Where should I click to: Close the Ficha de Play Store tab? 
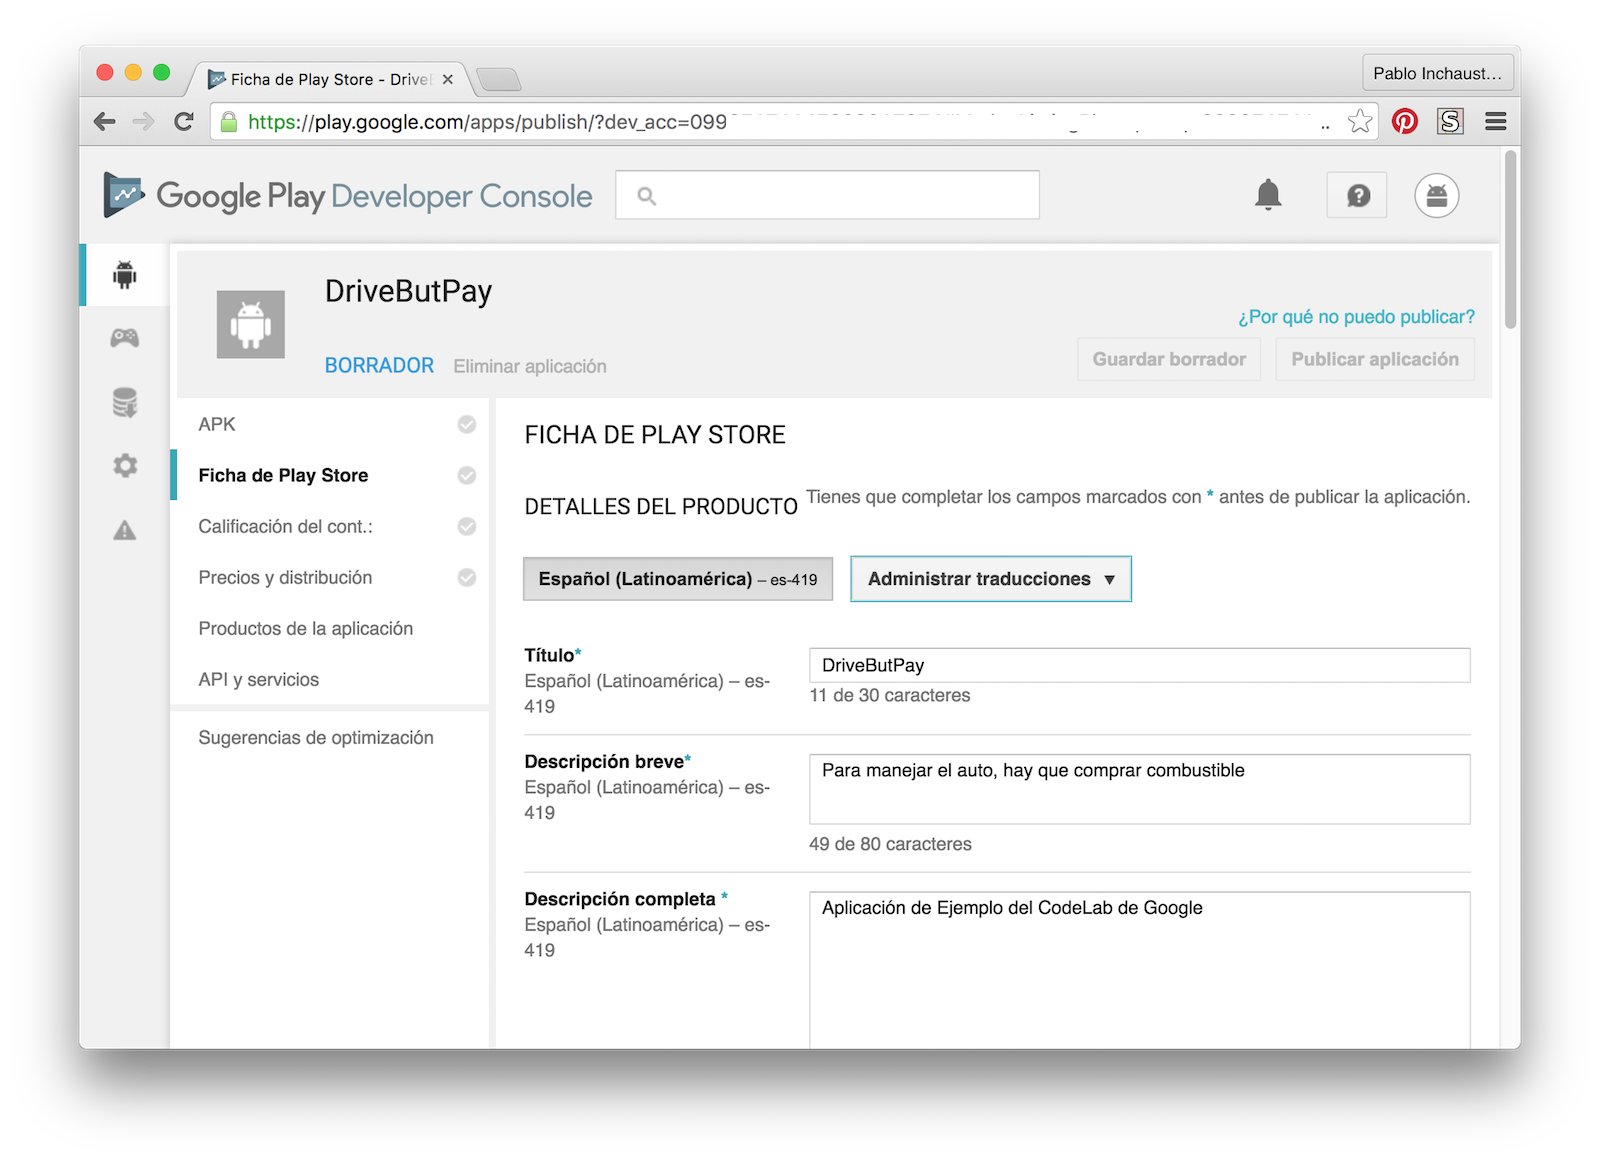tap(448, 79)
